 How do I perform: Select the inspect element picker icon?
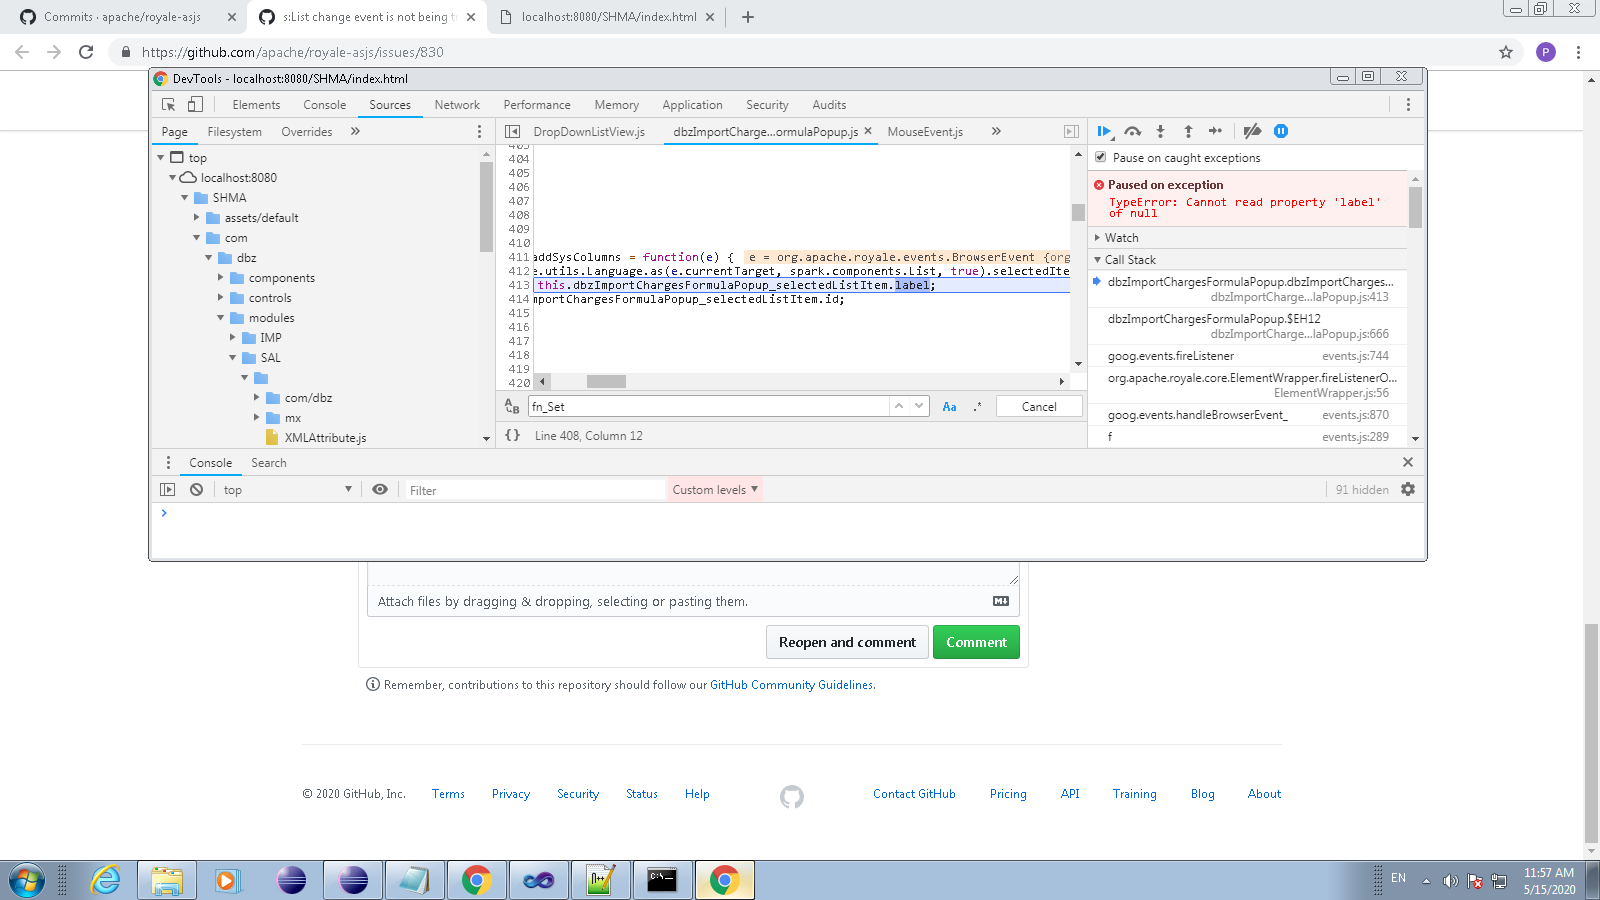click(168, 104)
